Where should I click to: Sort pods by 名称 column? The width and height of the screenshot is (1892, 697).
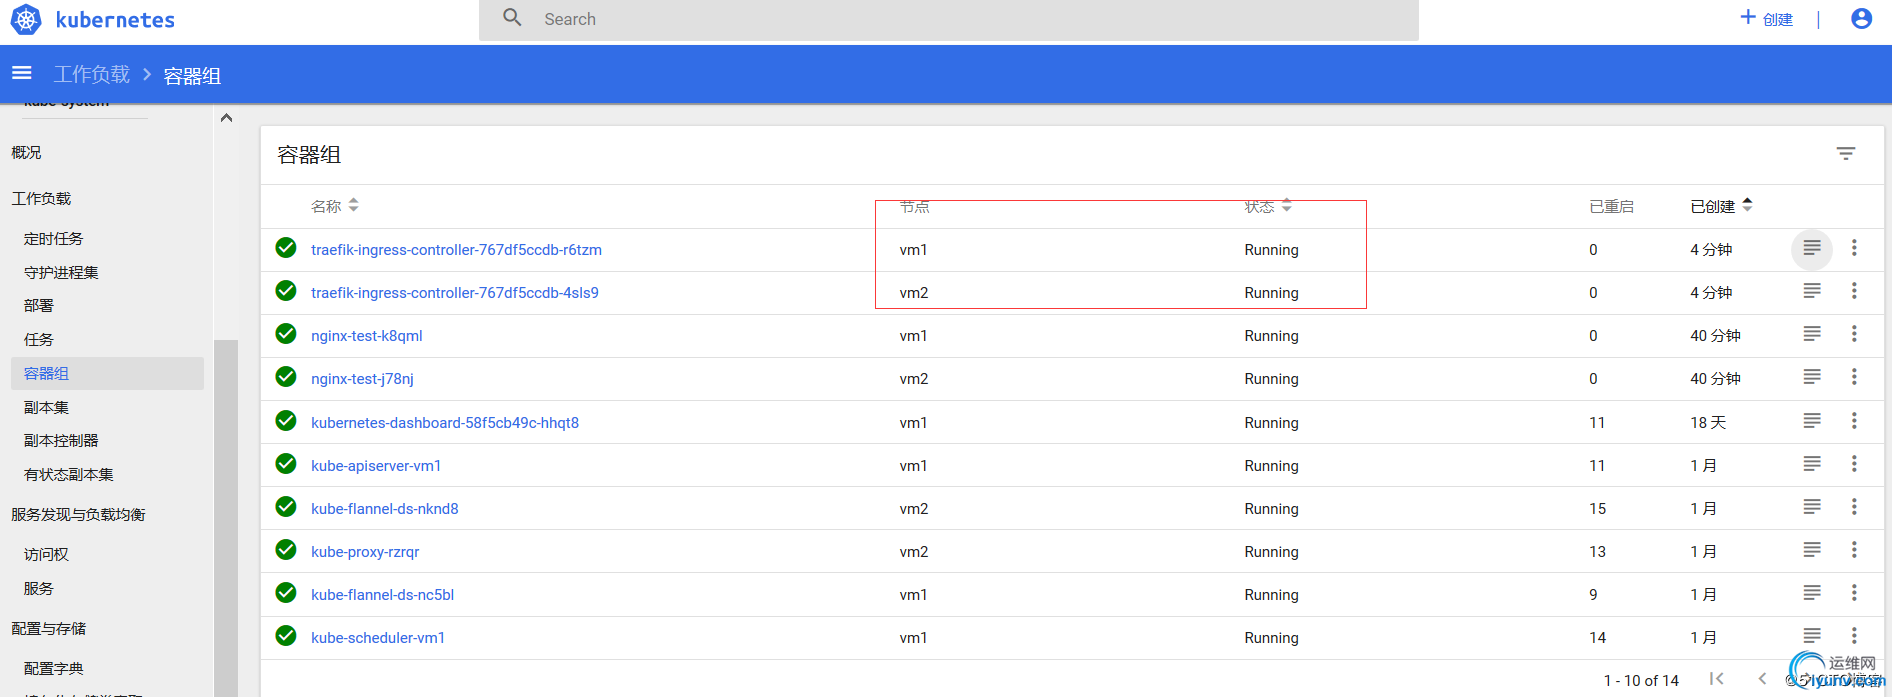point(335,206)
